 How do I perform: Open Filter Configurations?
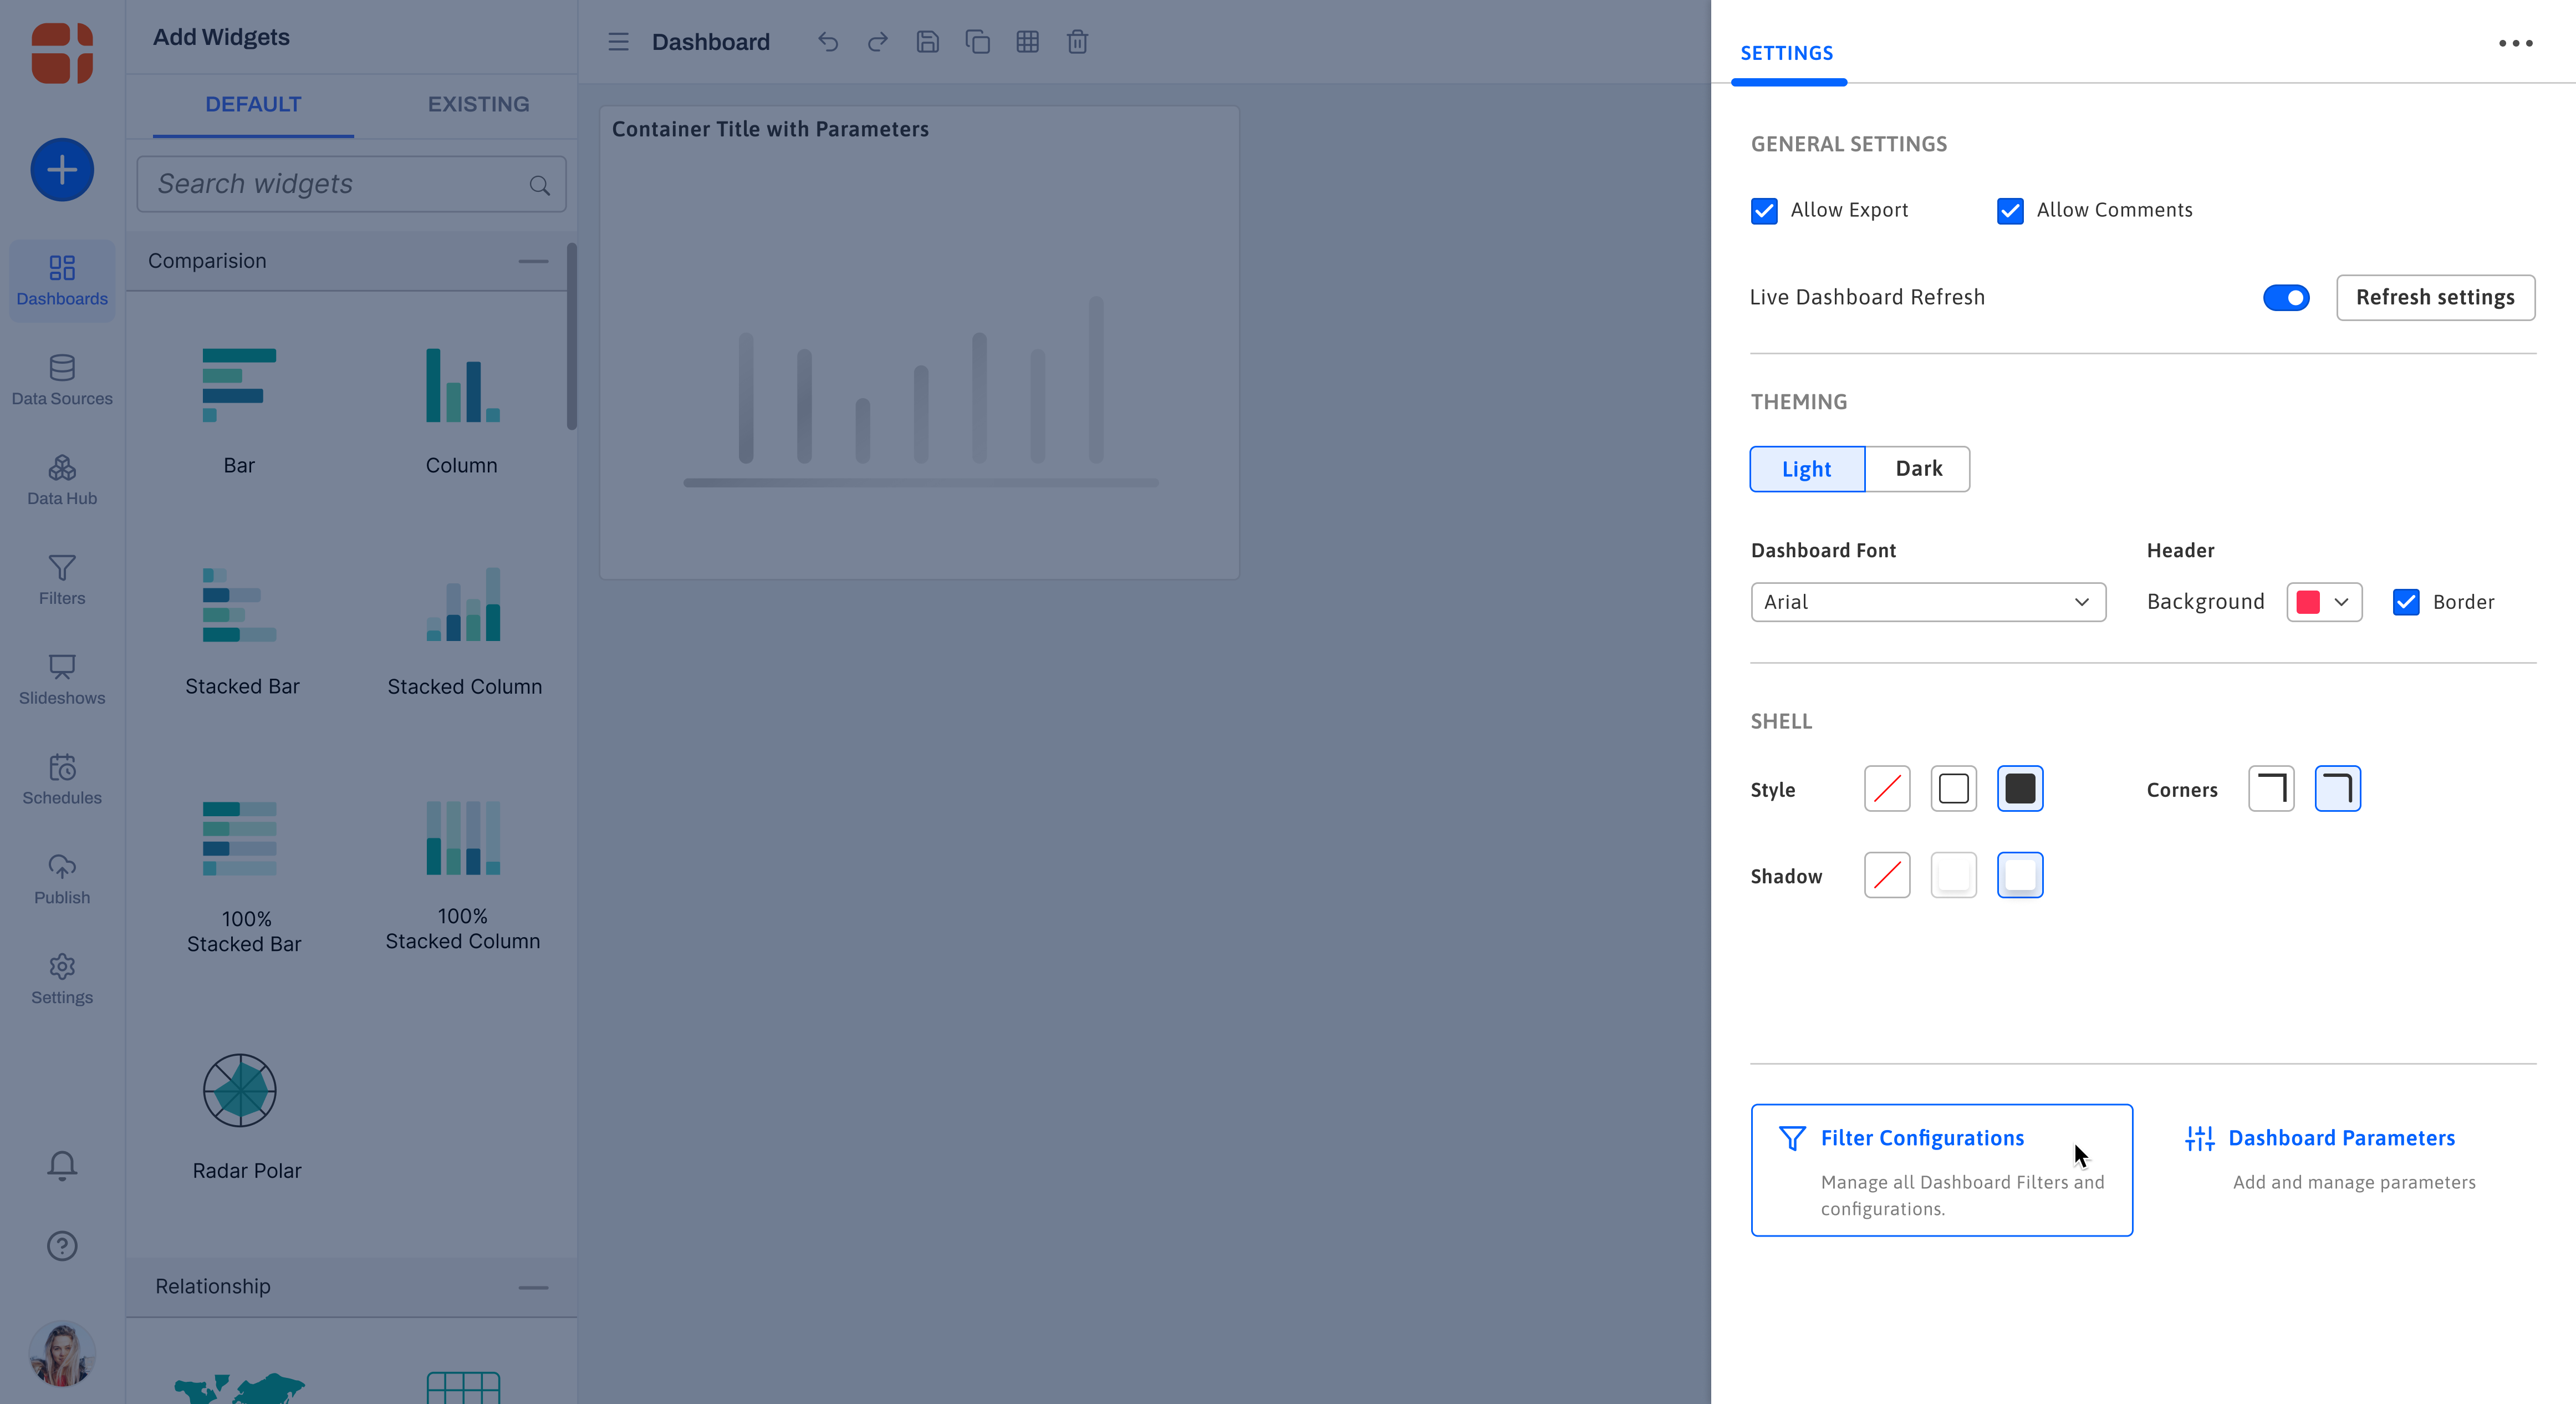pos(1941,1170)
